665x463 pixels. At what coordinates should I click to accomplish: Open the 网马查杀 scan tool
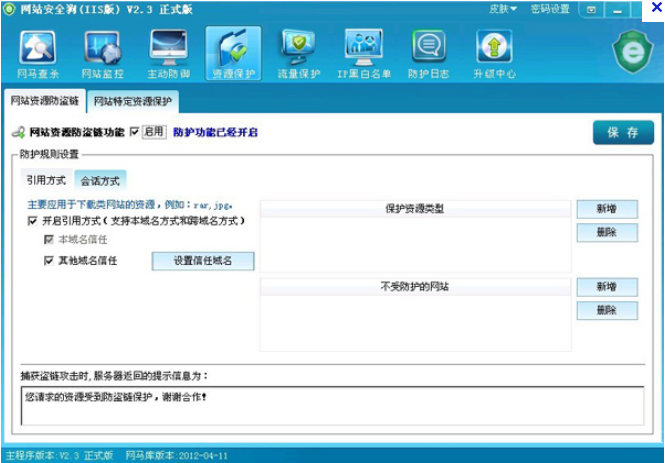tap(39, 53)
